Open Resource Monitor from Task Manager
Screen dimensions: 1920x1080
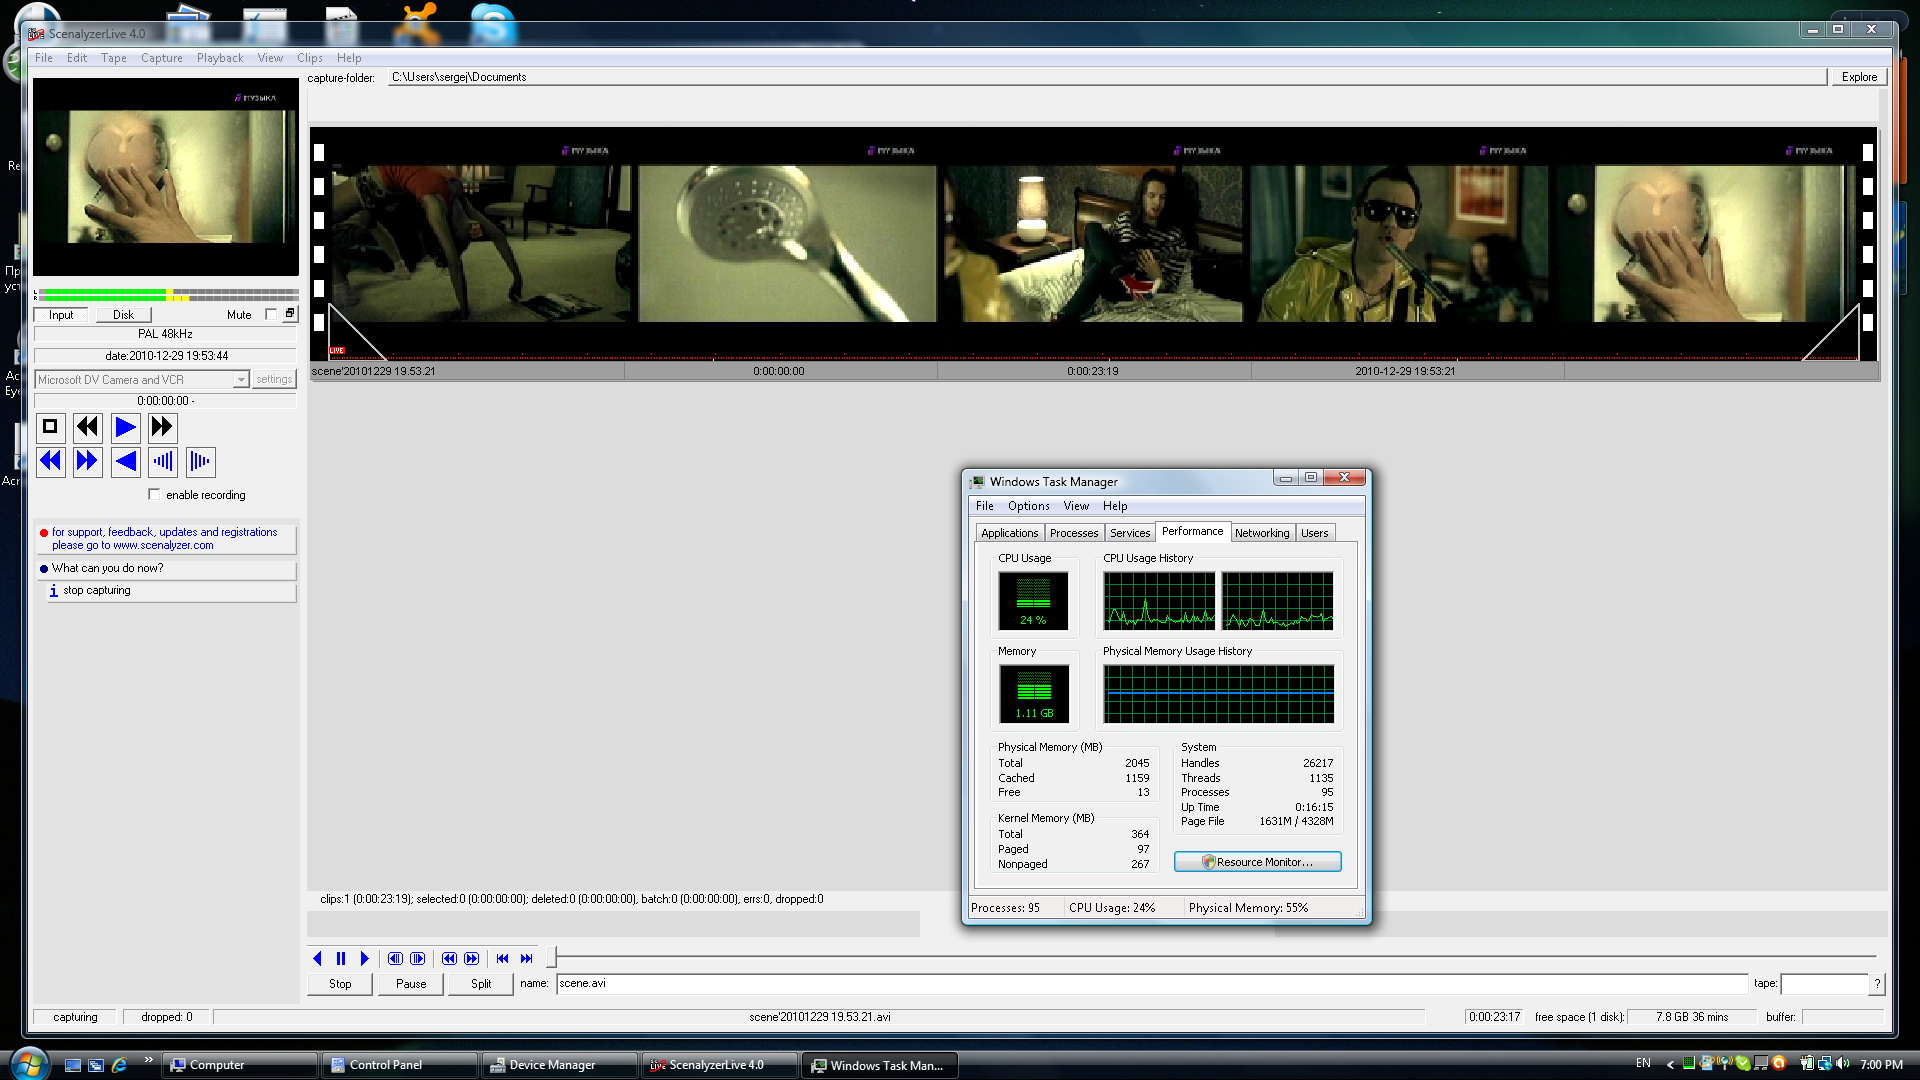tap(1257, 862)
